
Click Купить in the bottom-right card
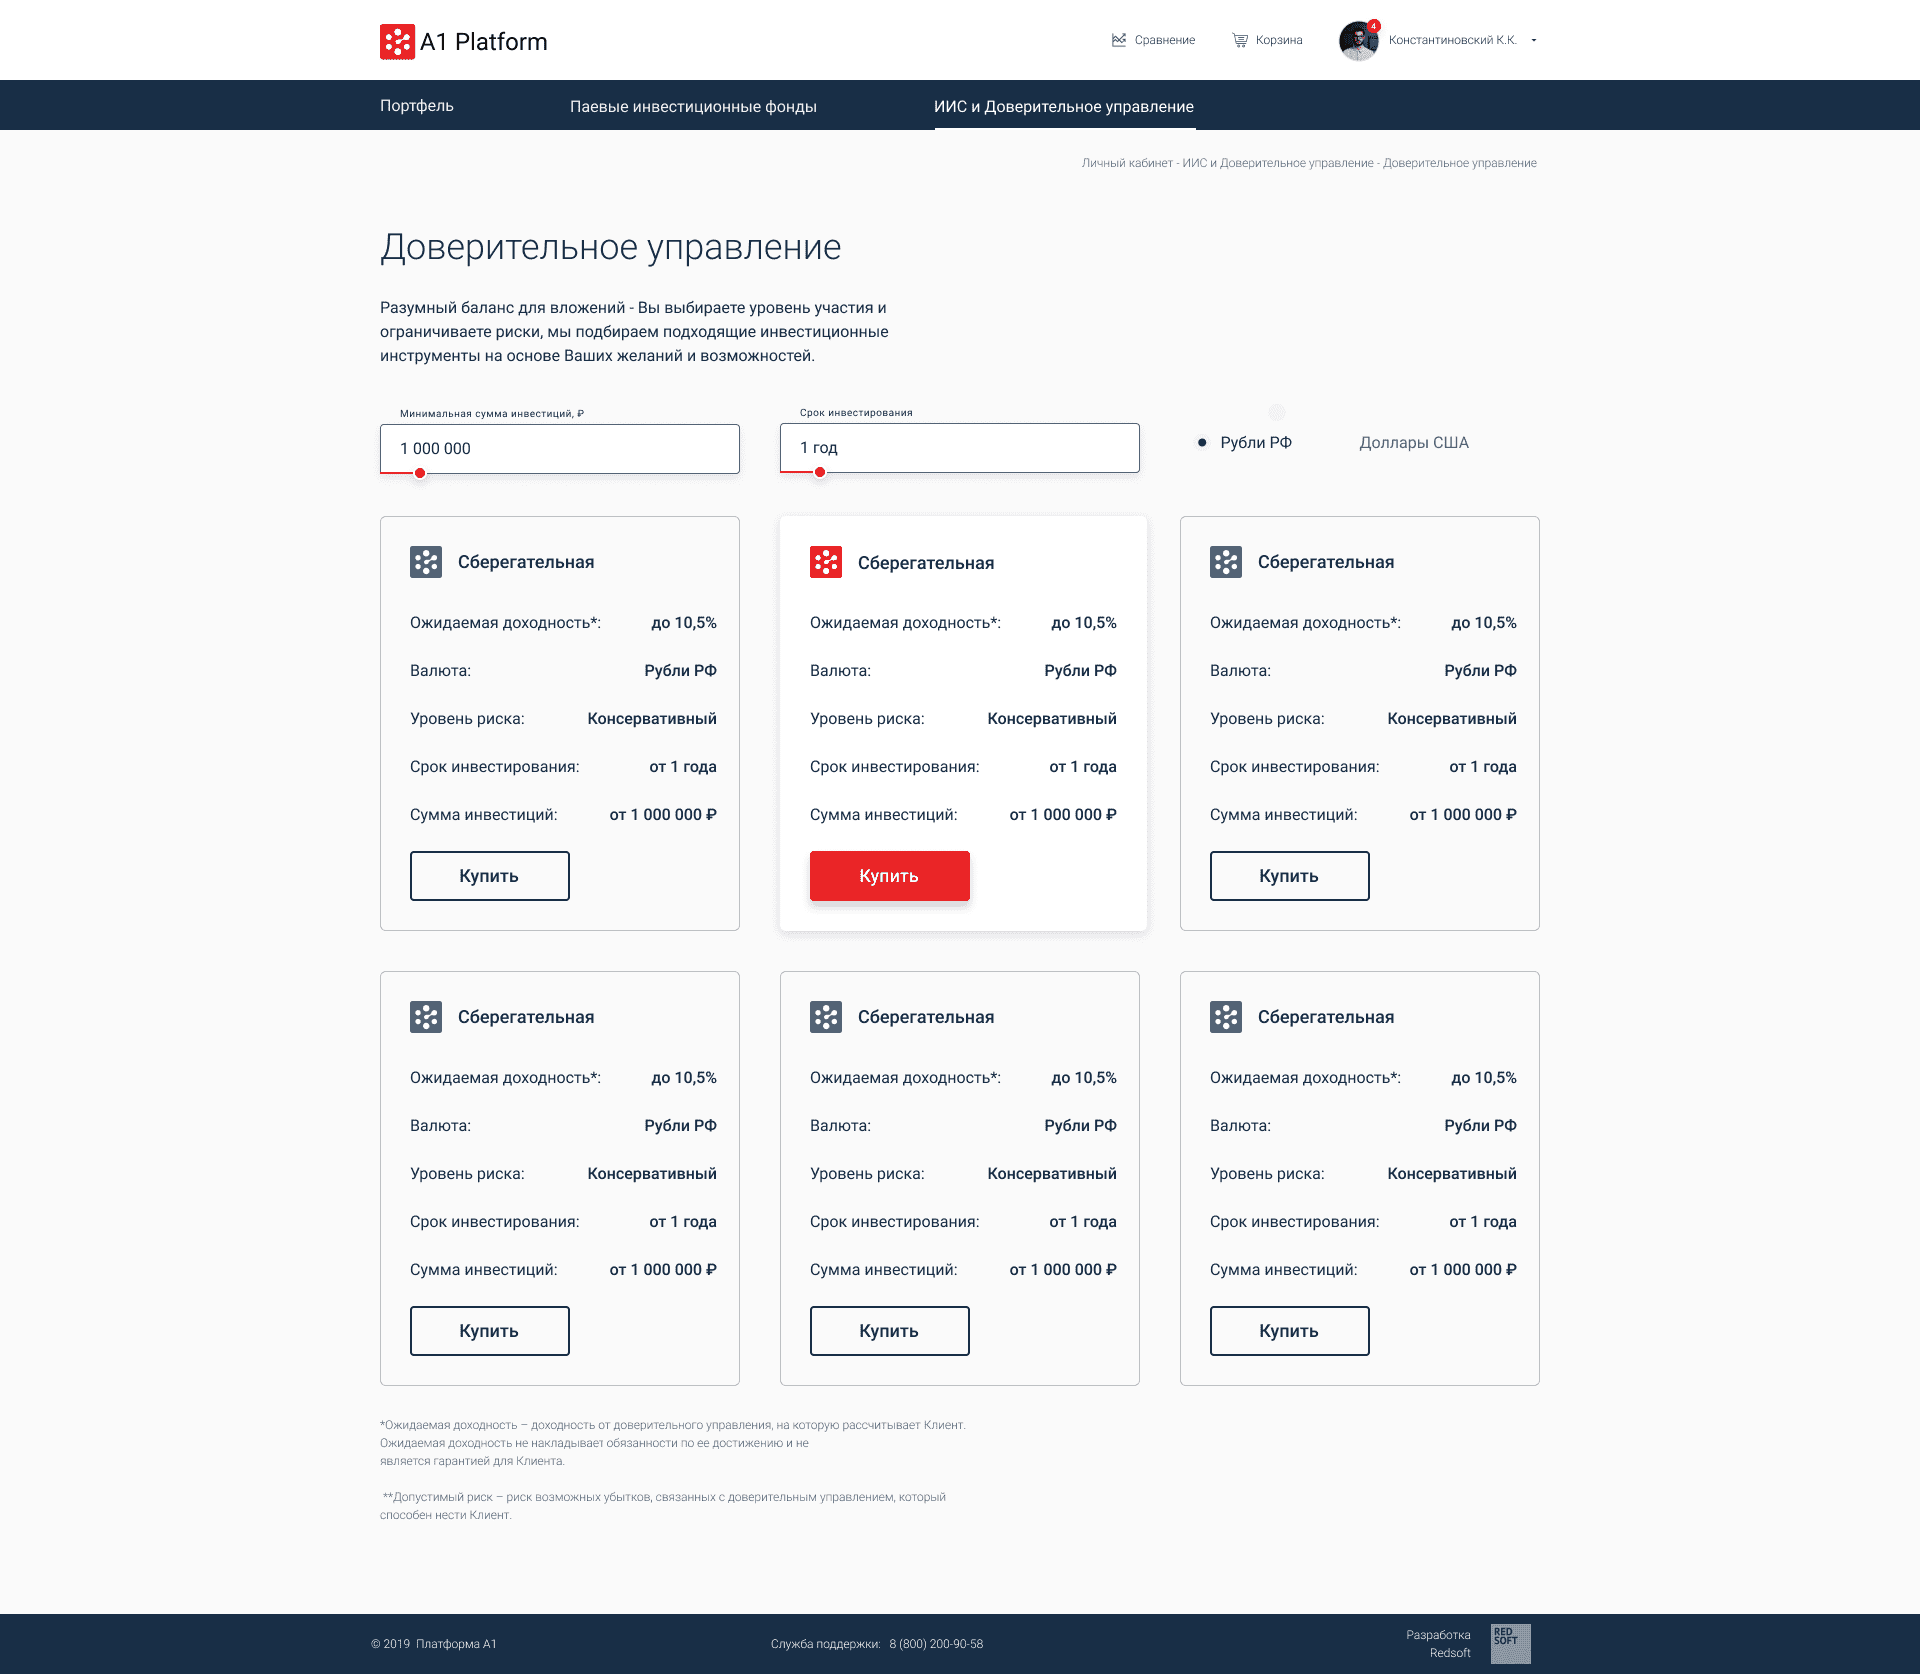1290,1331
